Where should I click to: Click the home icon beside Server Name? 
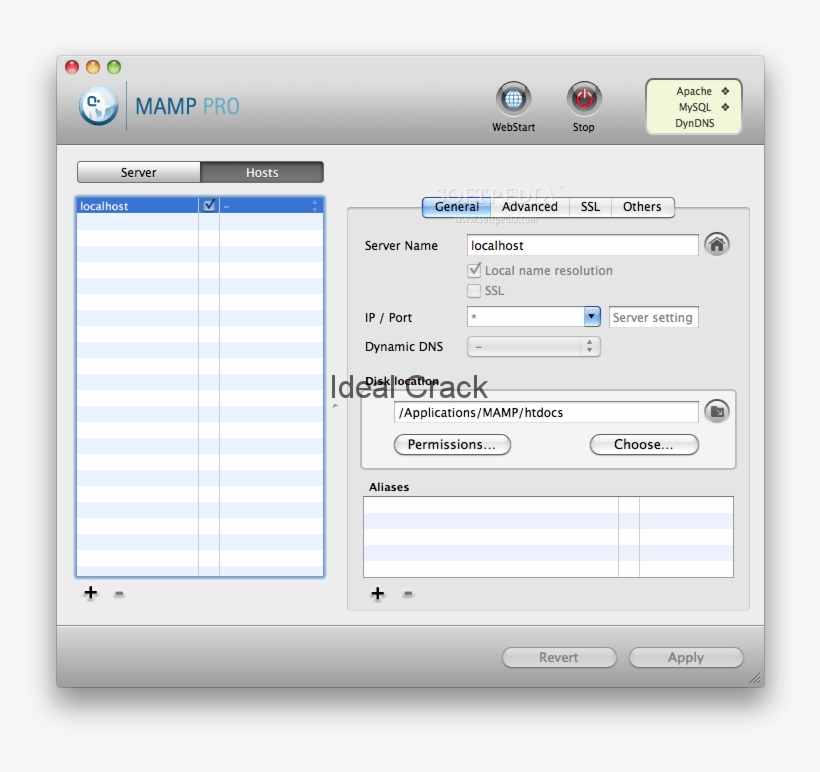[x=717, y=244]
